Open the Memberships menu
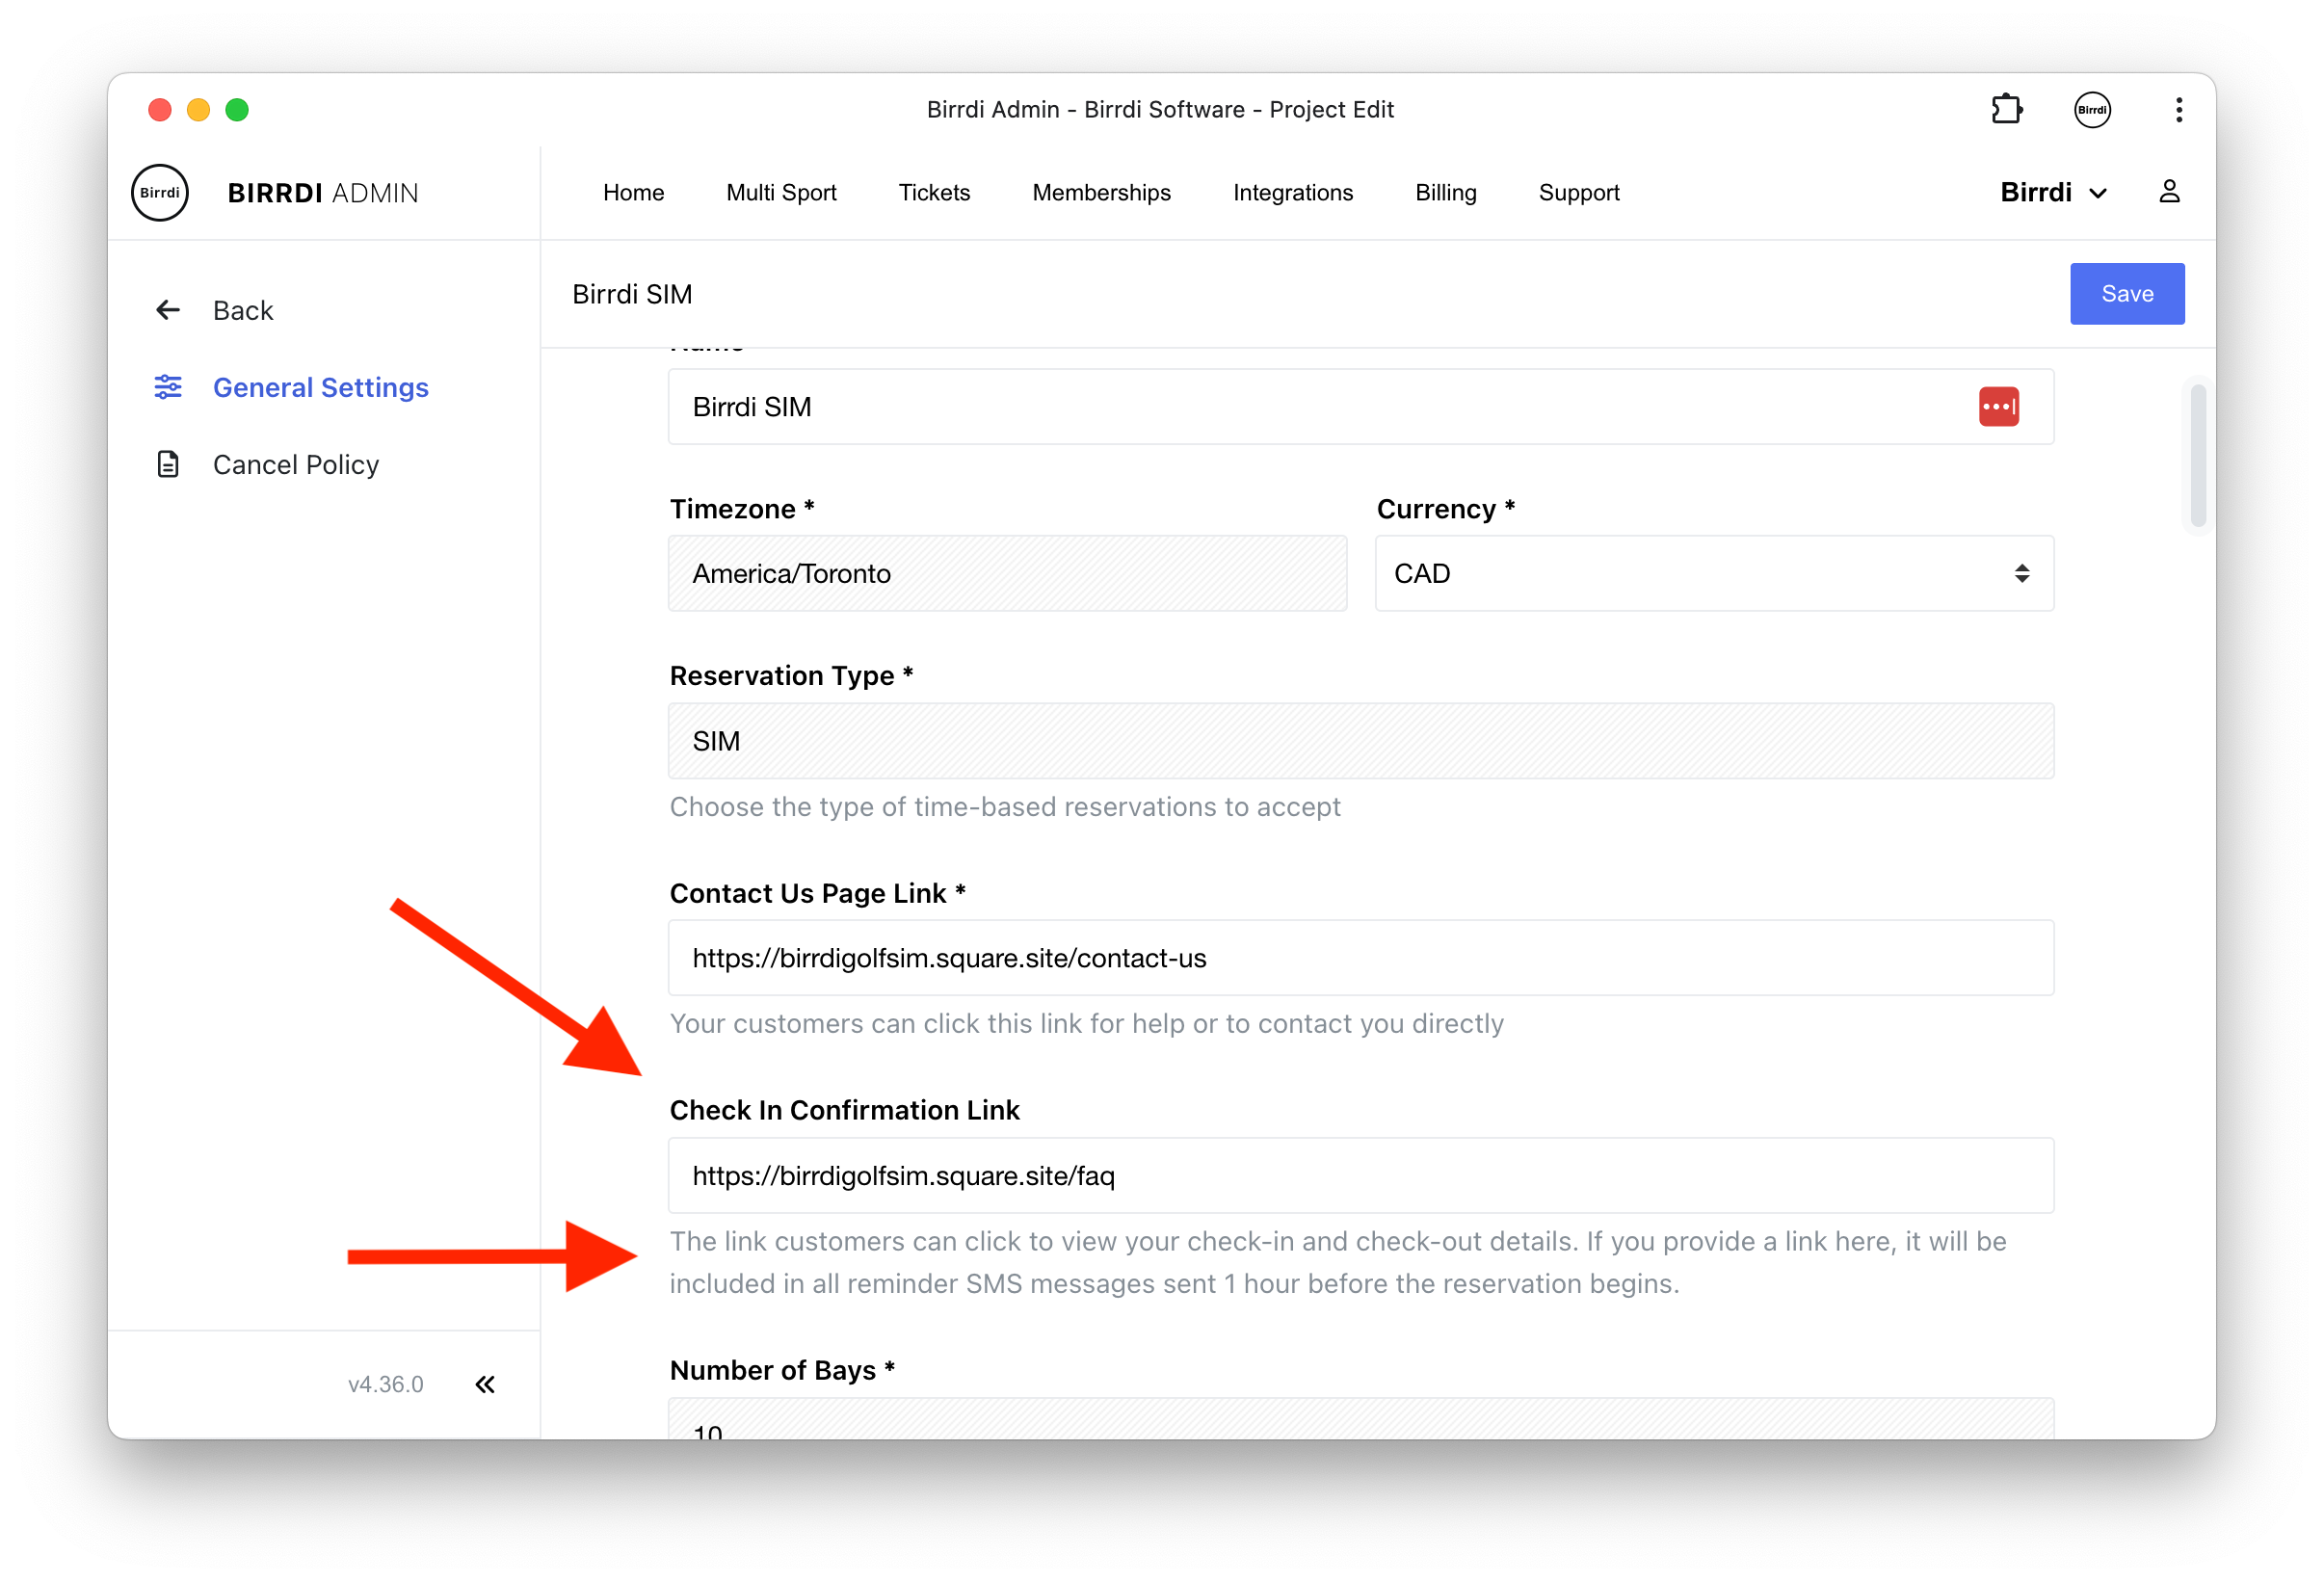The height and width of the screenshot is (1582, 2324). pyautogui.click(x=1101, y=192)
